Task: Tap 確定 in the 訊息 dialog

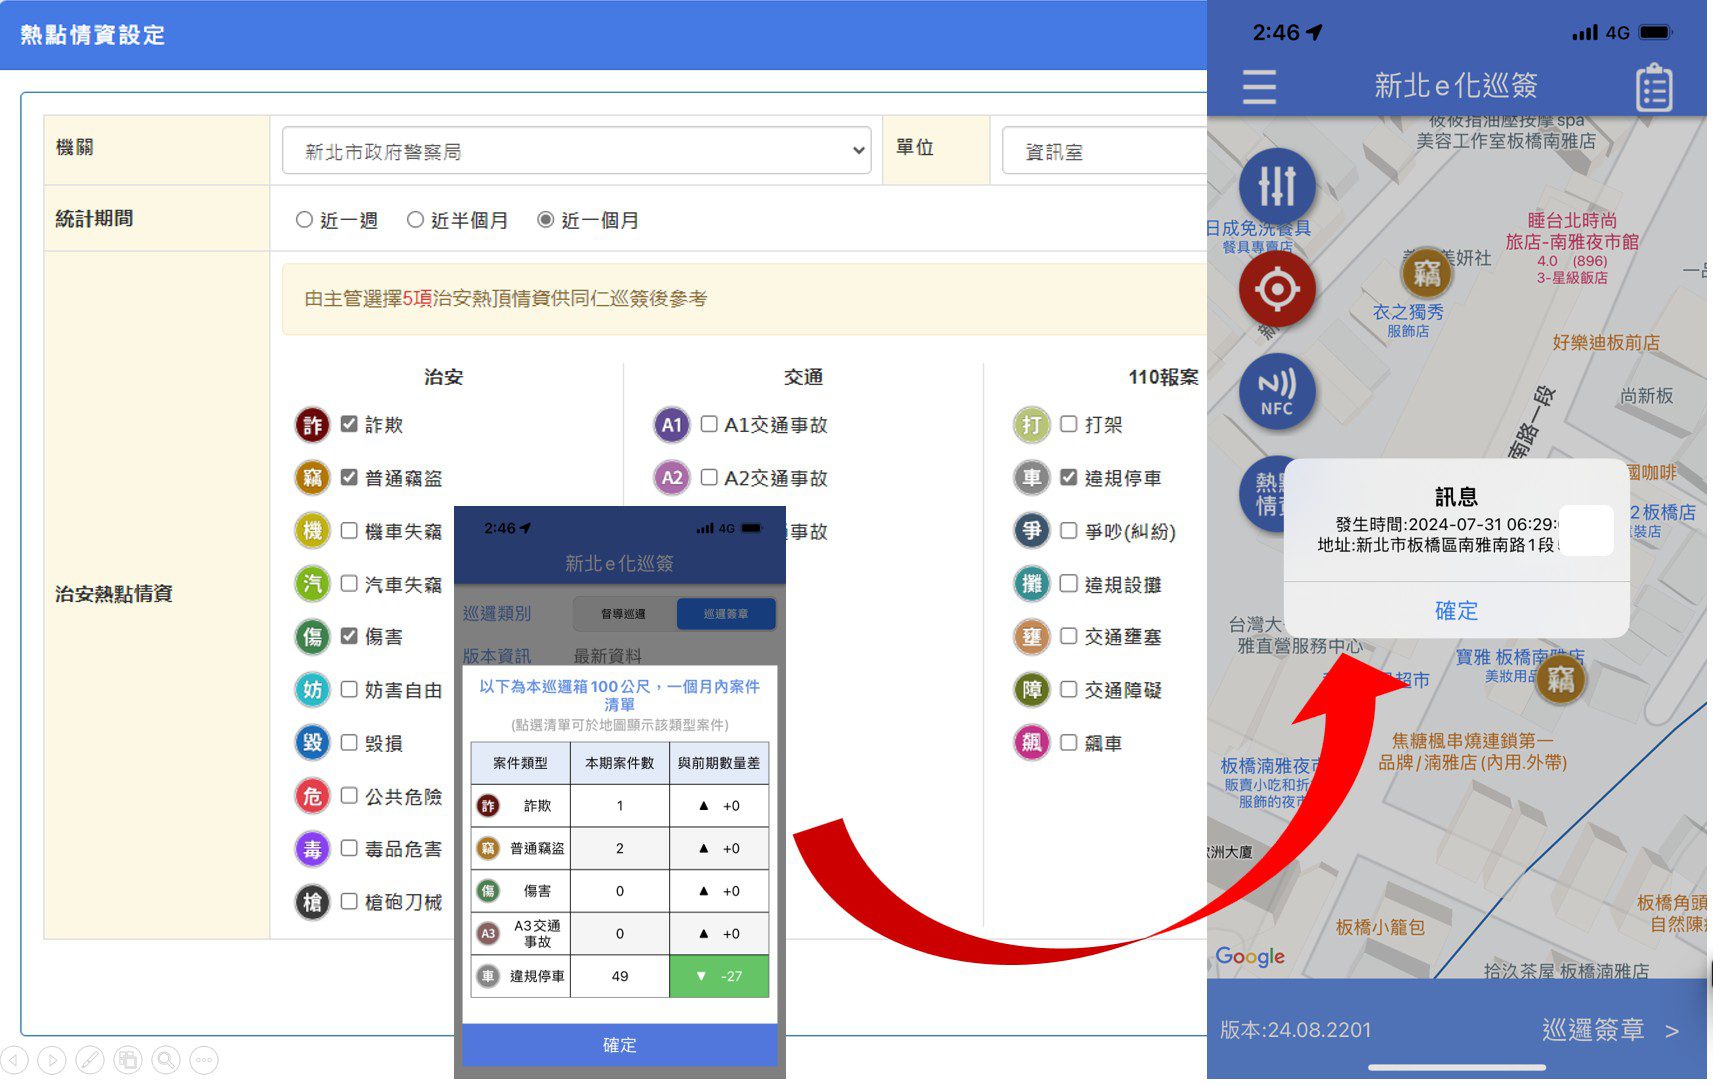Action: 1456,611
